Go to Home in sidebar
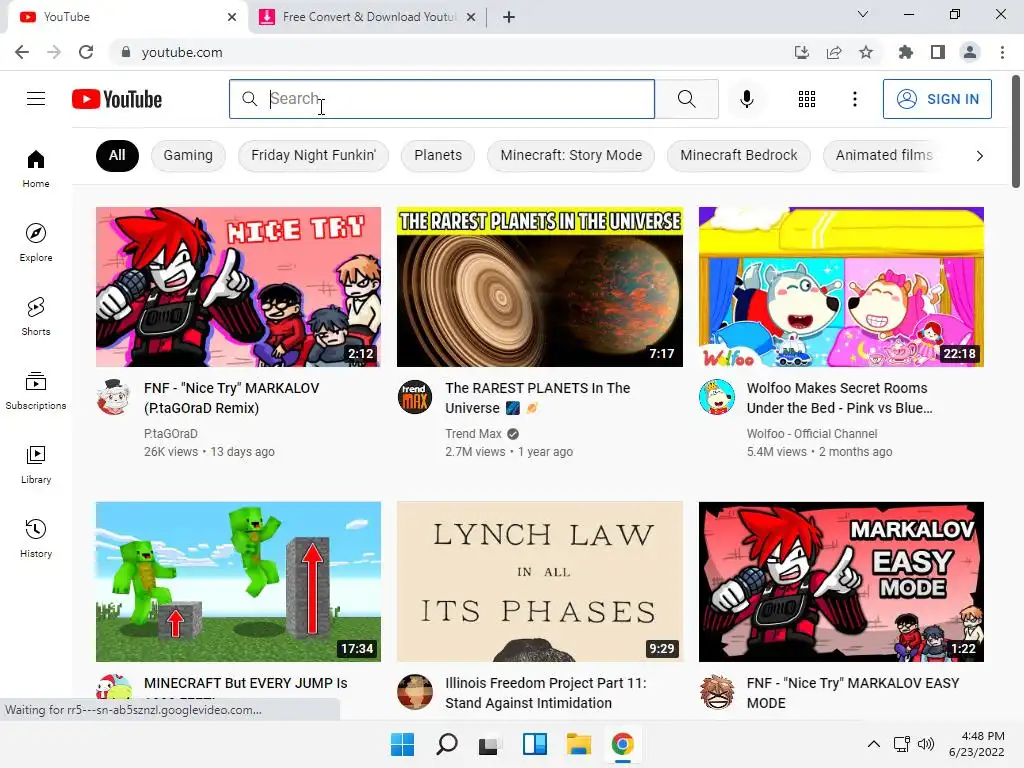 pos(36,168)
